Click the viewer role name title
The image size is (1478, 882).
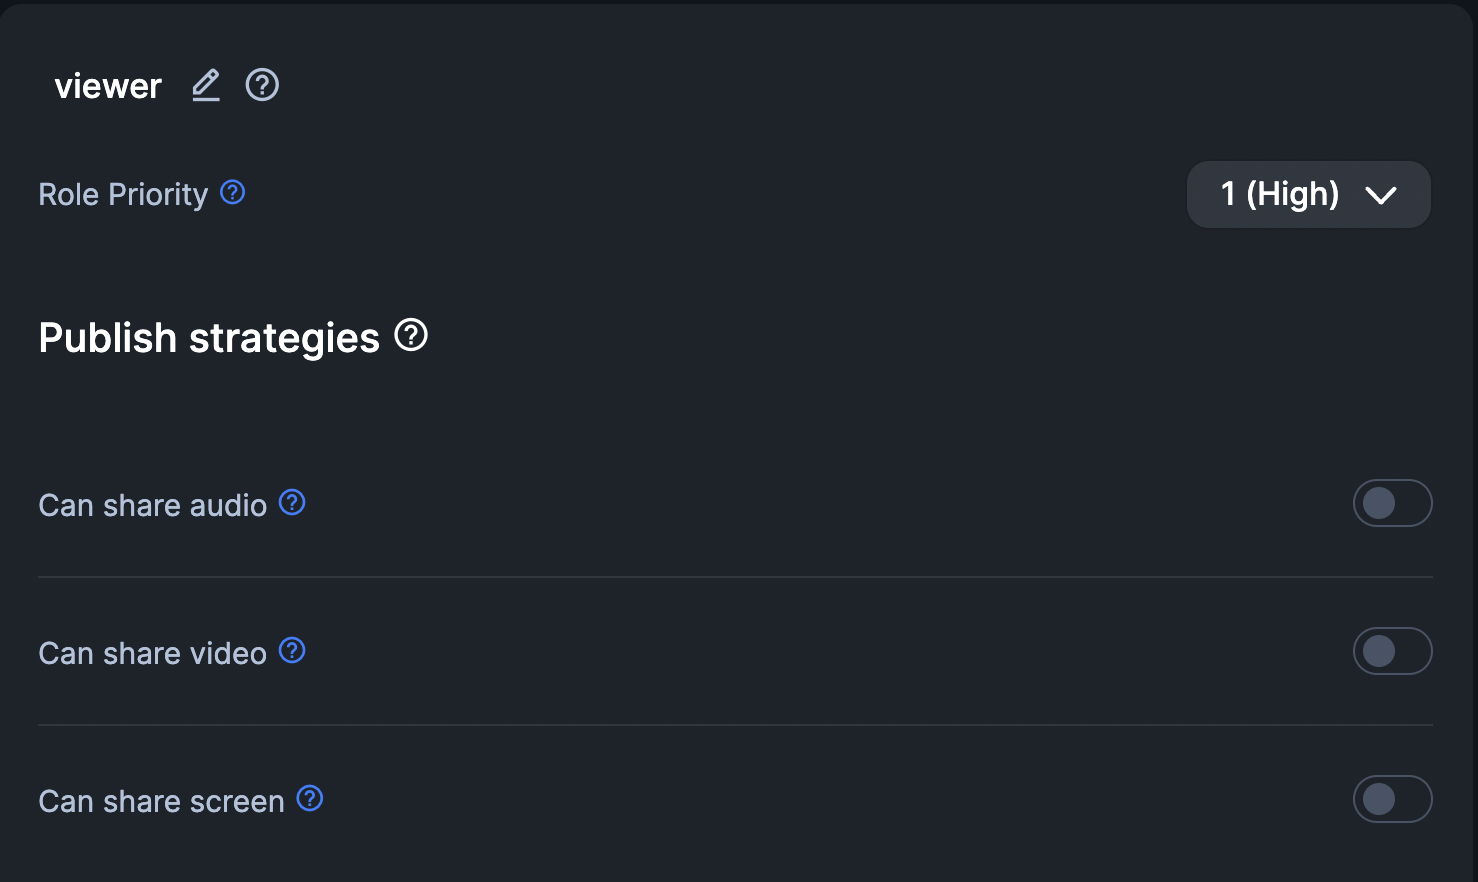108,86
